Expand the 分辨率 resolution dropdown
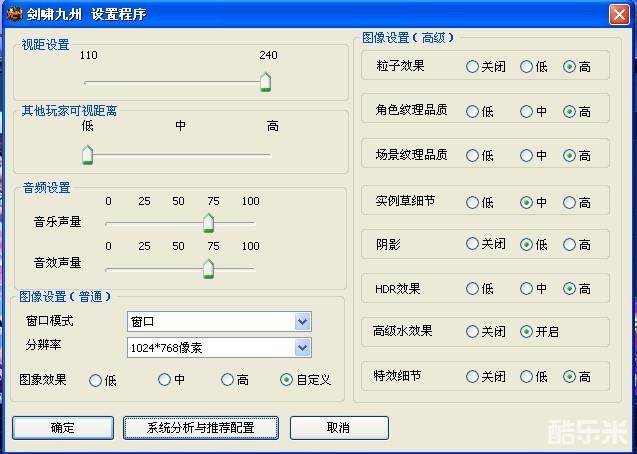Viewport: 637px width, 454px height. click(x=302, y=348)
